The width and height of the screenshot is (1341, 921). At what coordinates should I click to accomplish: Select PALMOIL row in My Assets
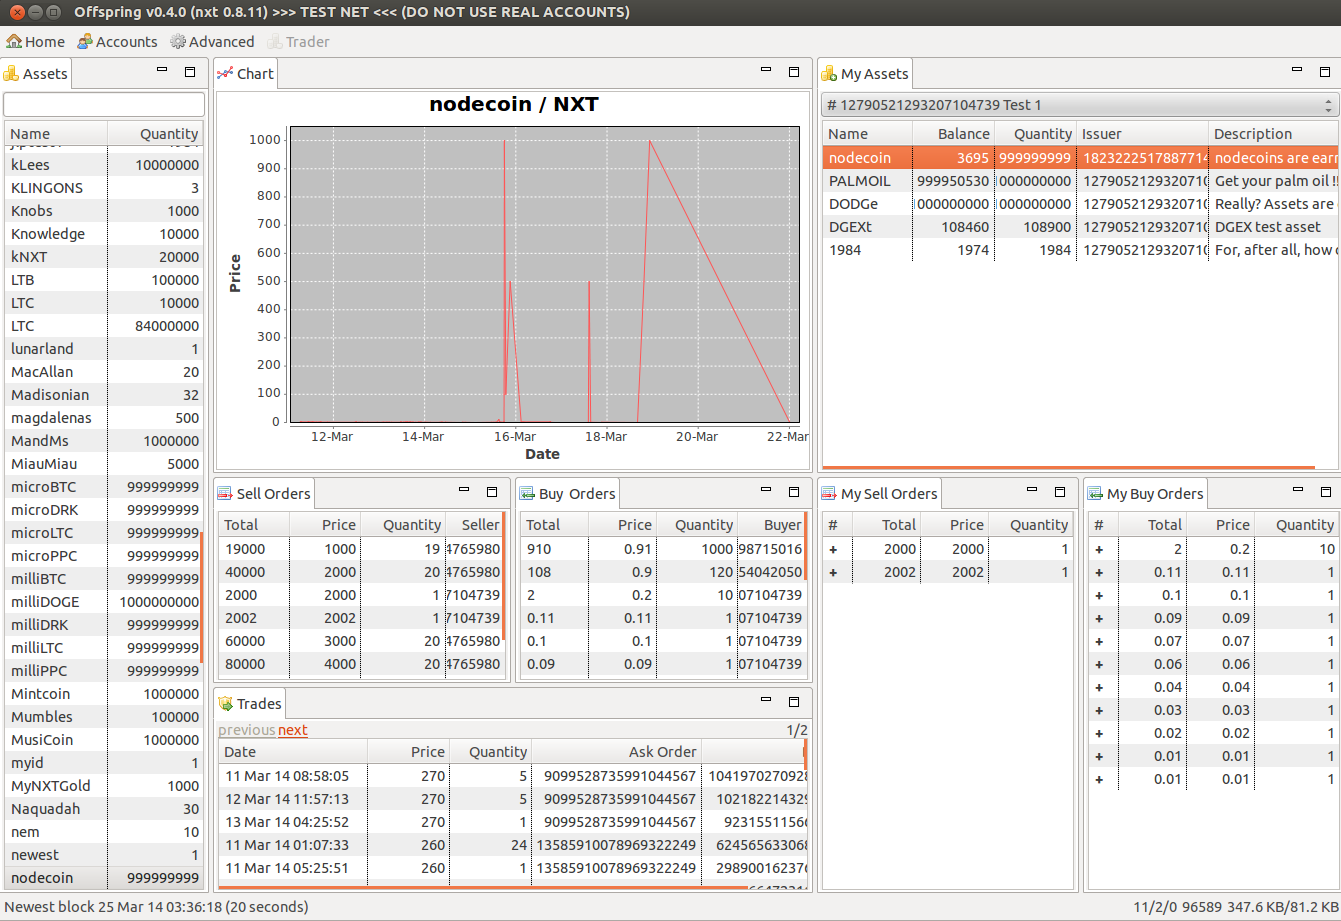pyautogui.click(x=1080, y=181)
